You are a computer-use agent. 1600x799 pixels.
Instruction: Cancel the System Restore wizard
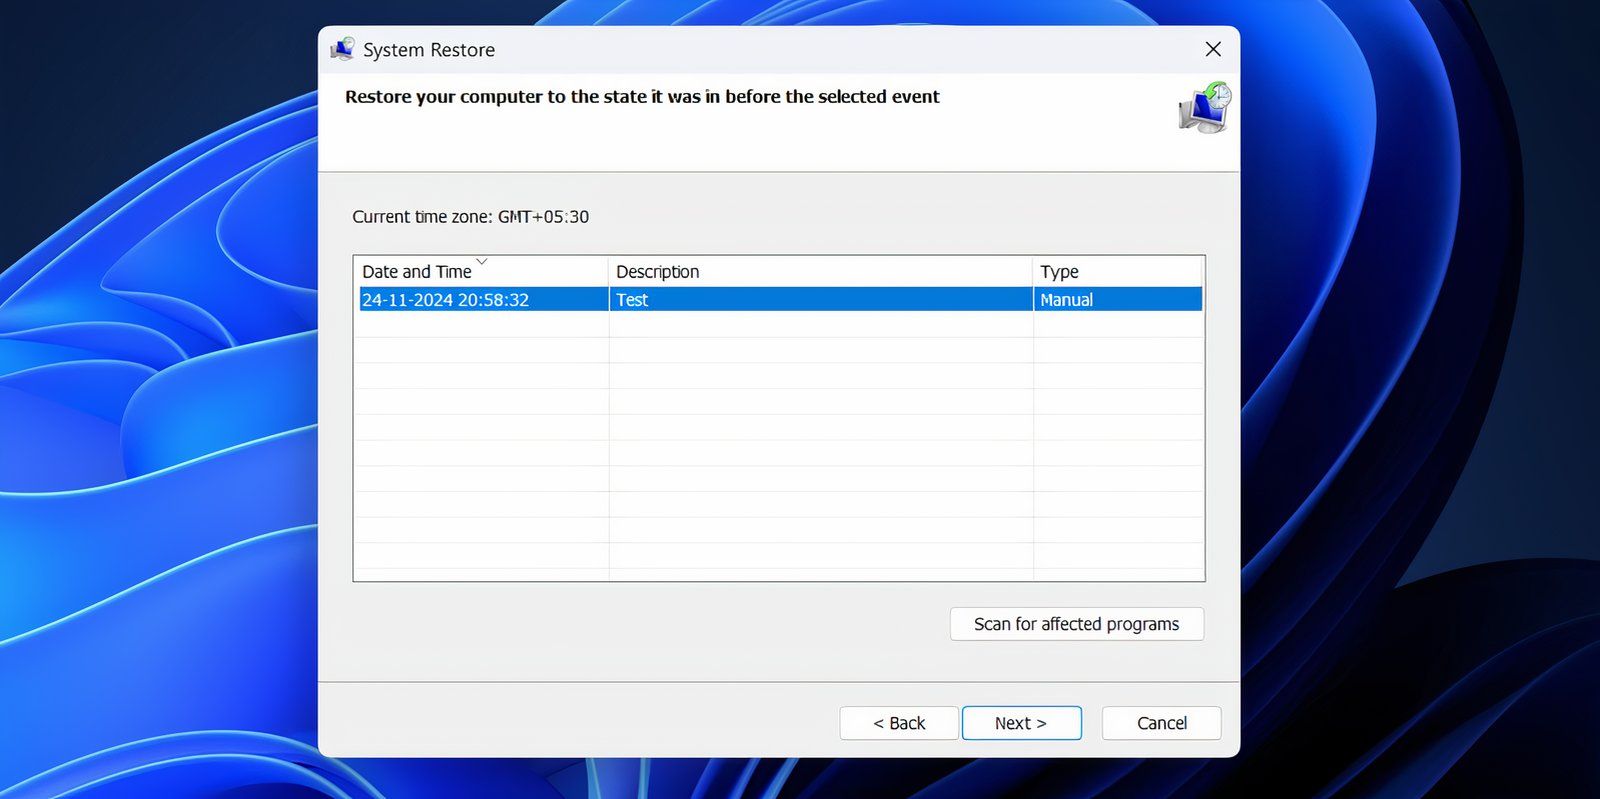[x=1161, y=723]
